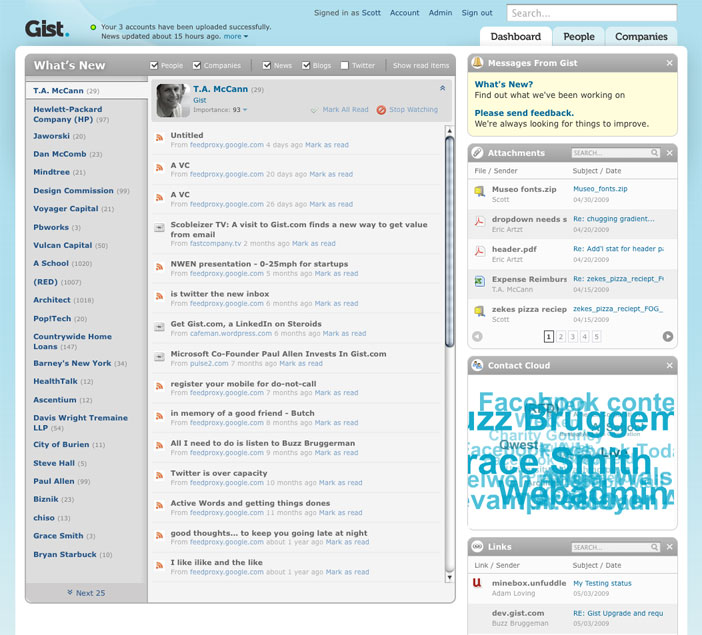
Task: Click the RSS icon beside NWEN presentation
Action: (159, 267)
